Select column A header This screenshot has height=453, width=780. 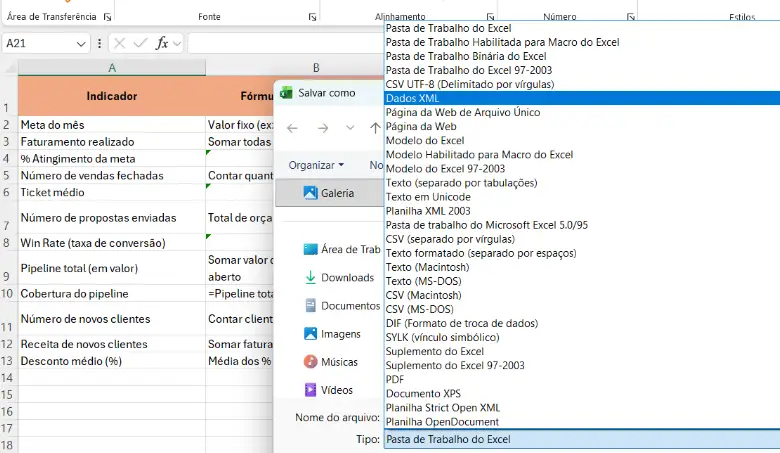[112, 68]
